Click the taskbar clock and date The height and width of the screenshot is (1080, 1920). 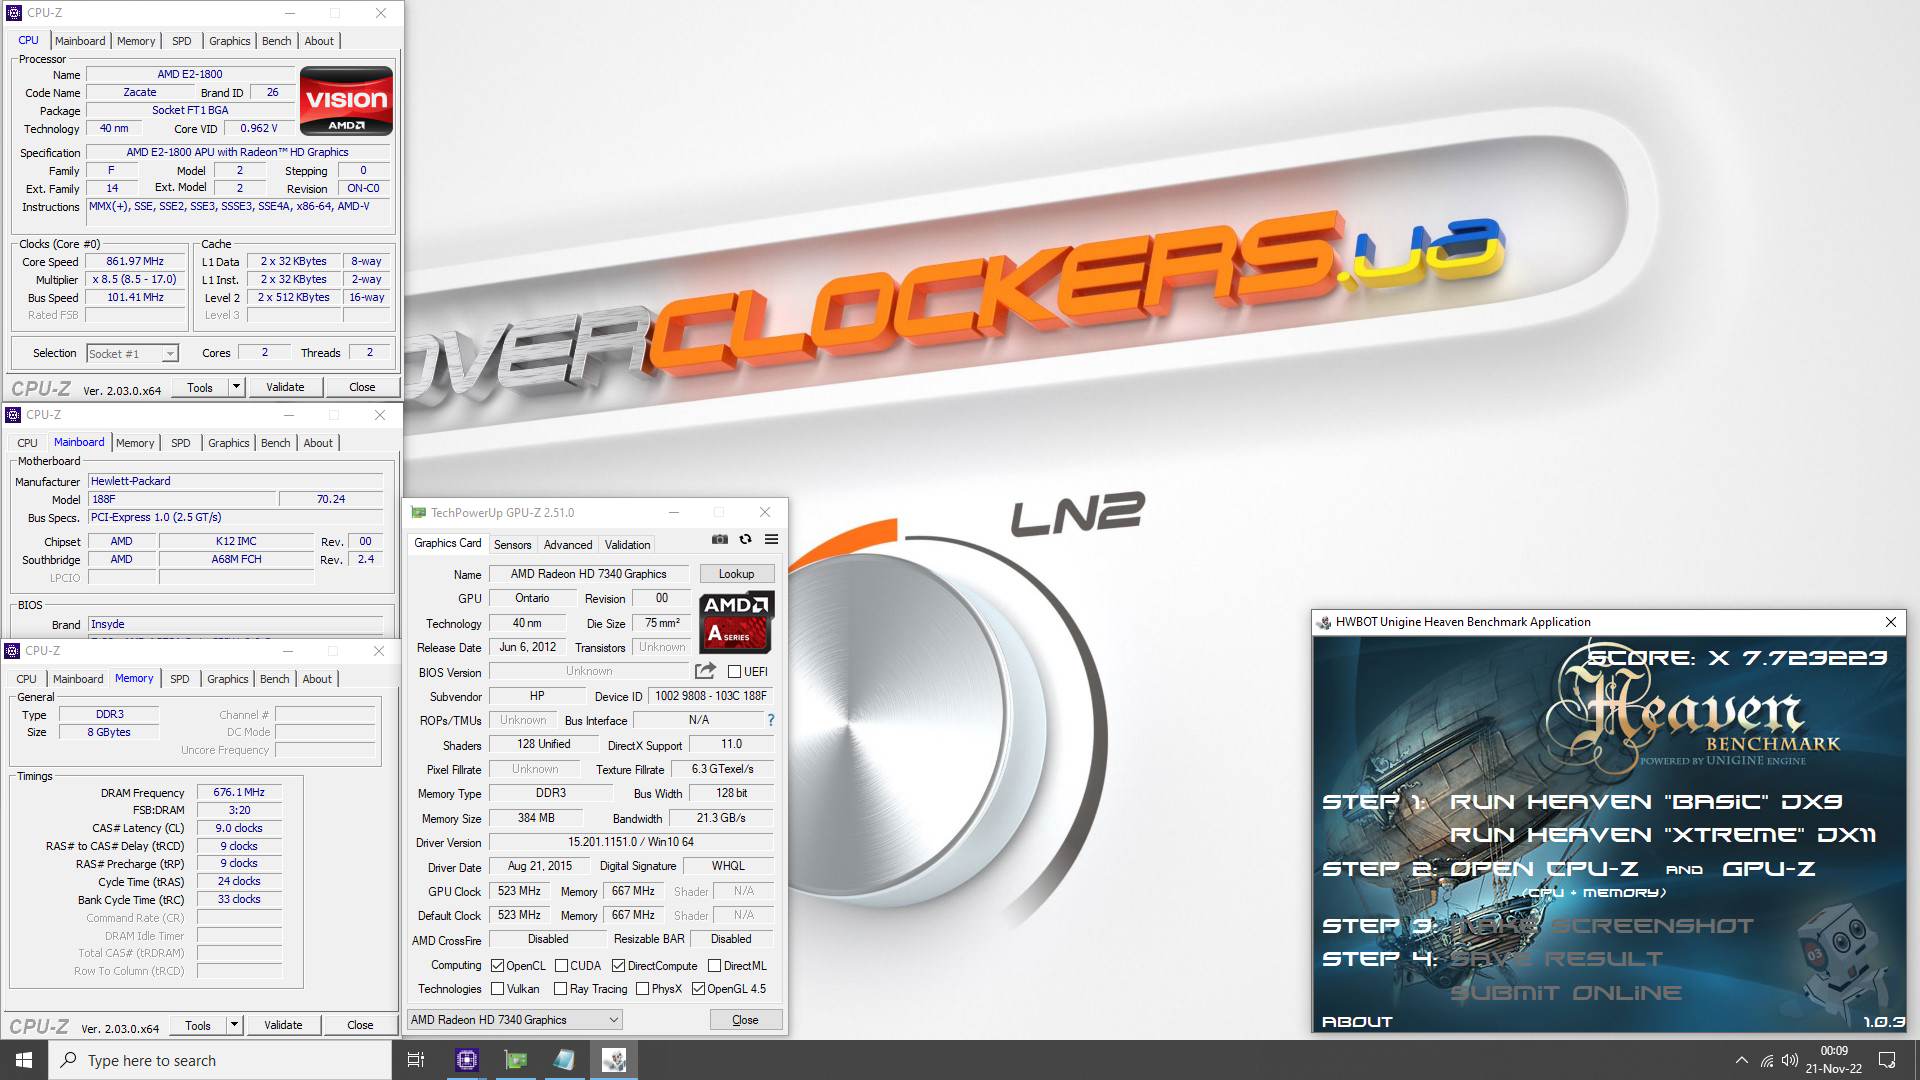pos(1834,1060)
